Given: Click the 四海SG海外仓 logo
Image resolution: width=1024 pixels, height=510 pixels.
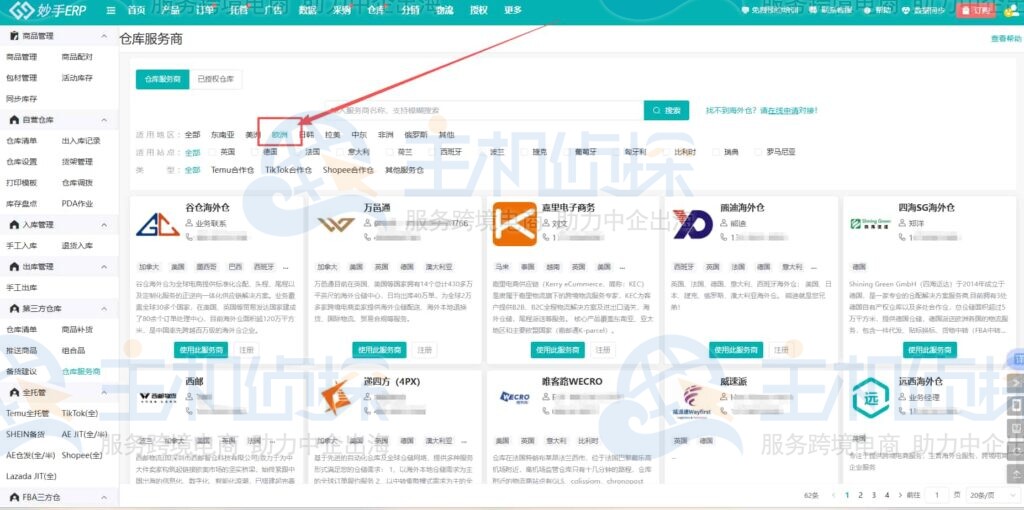Looking at the screenshot, I should 871,224.
